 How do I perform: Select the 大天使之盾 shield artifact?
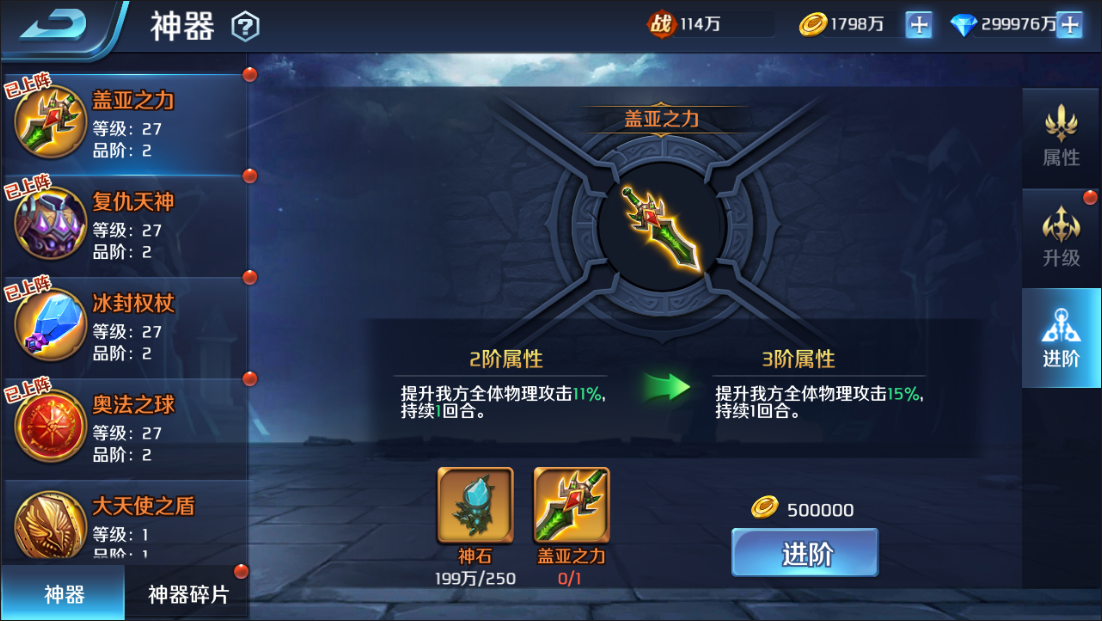[x=126, y=520]
